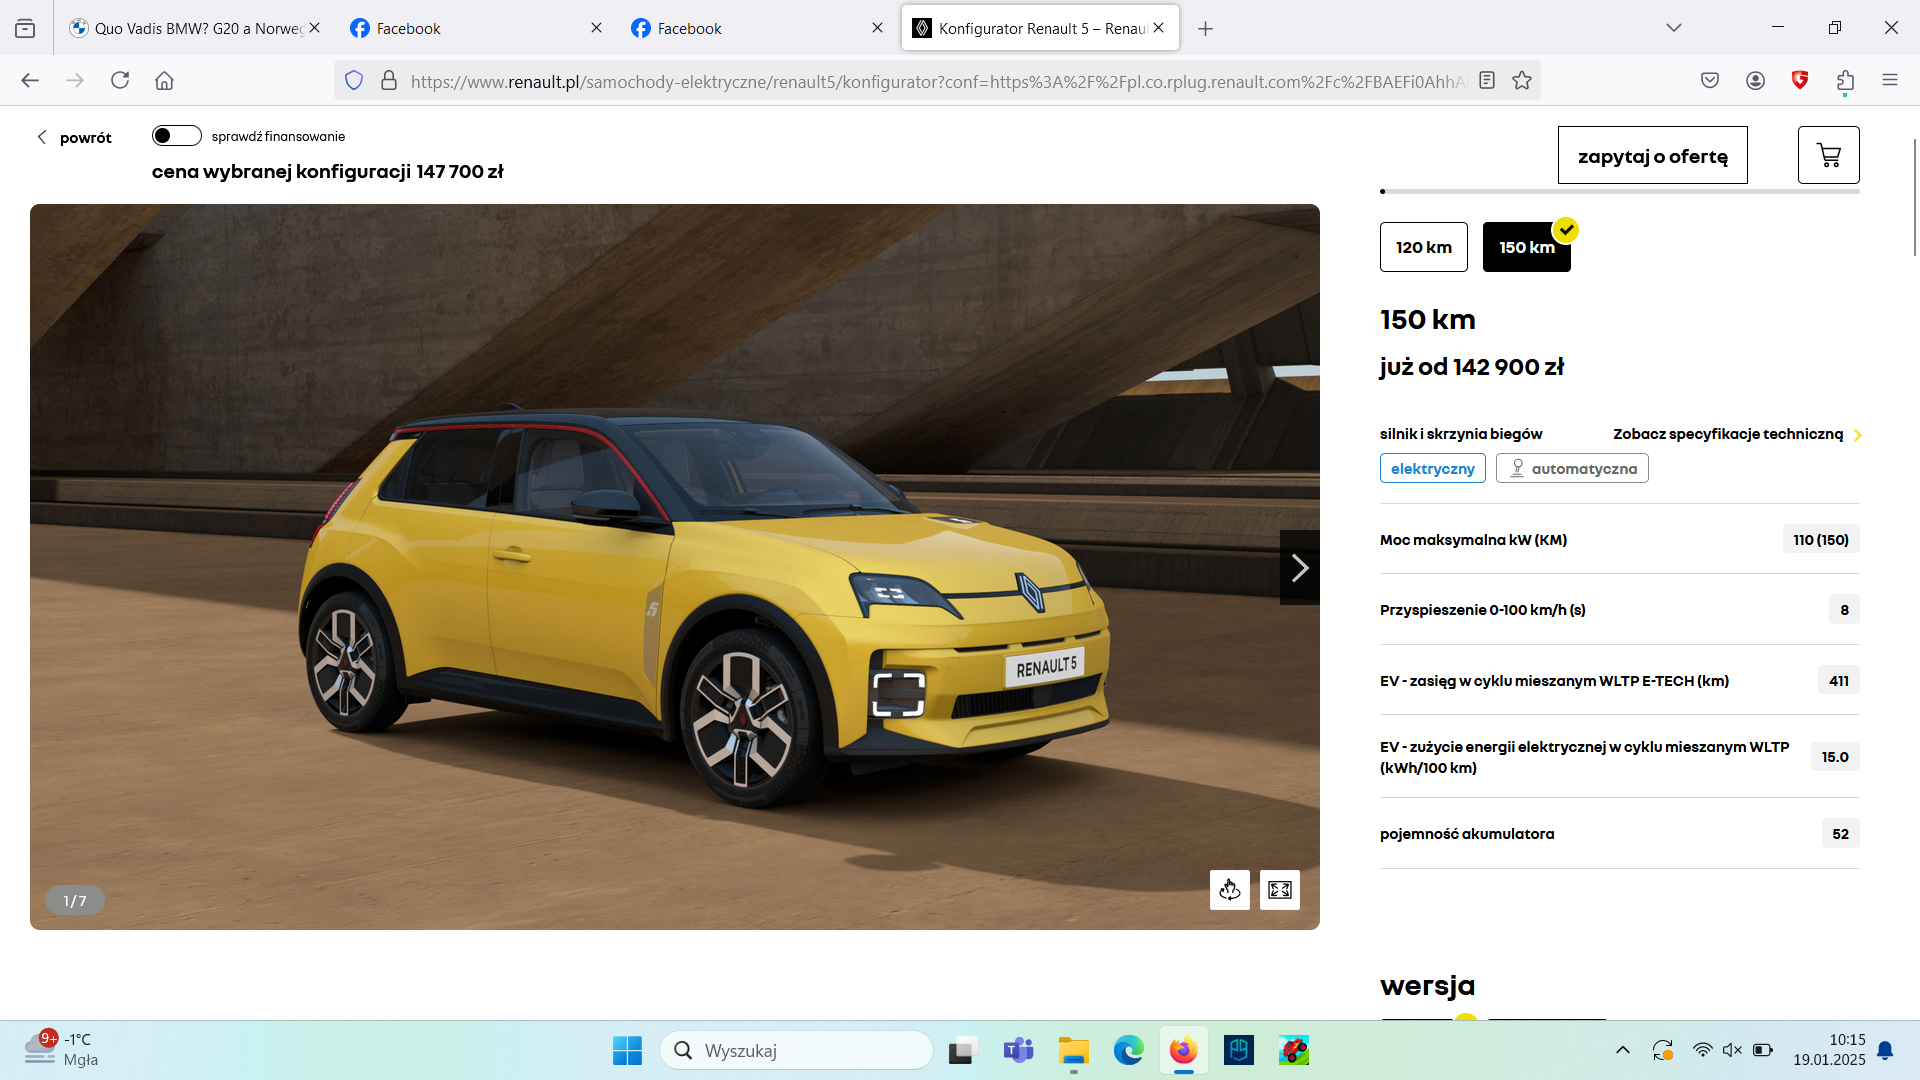The height and width of the screenshot is (1080, 1920).
Task: Click the price text 147 700 zł
Action: point(460,171)
